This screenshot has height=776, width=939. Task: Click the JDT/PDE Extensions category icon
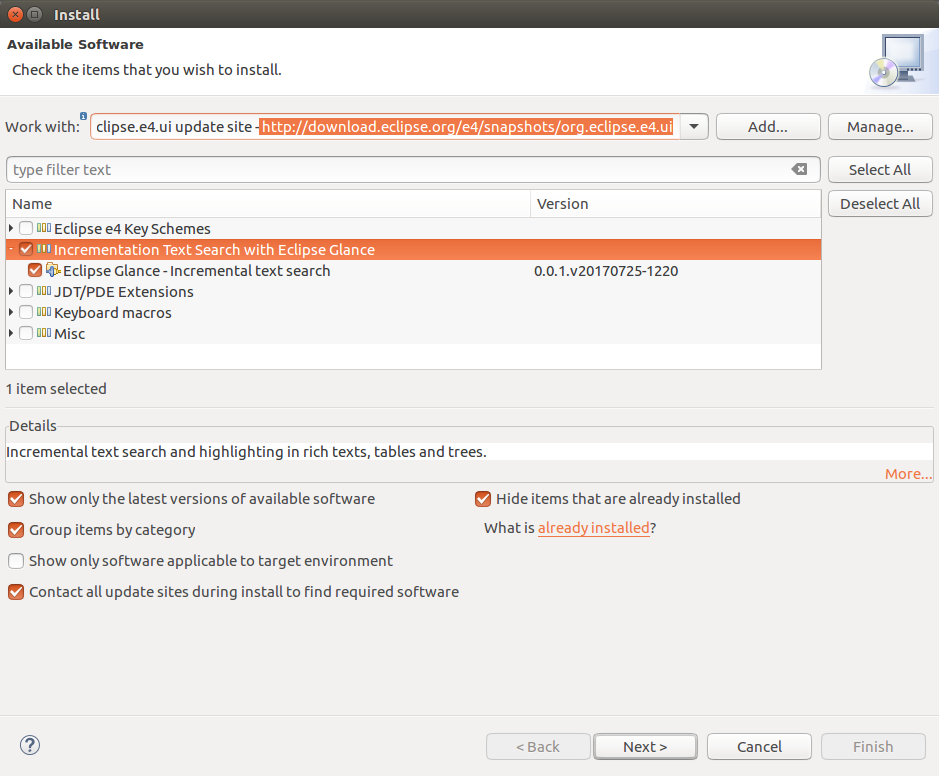(x=44, y=291)
